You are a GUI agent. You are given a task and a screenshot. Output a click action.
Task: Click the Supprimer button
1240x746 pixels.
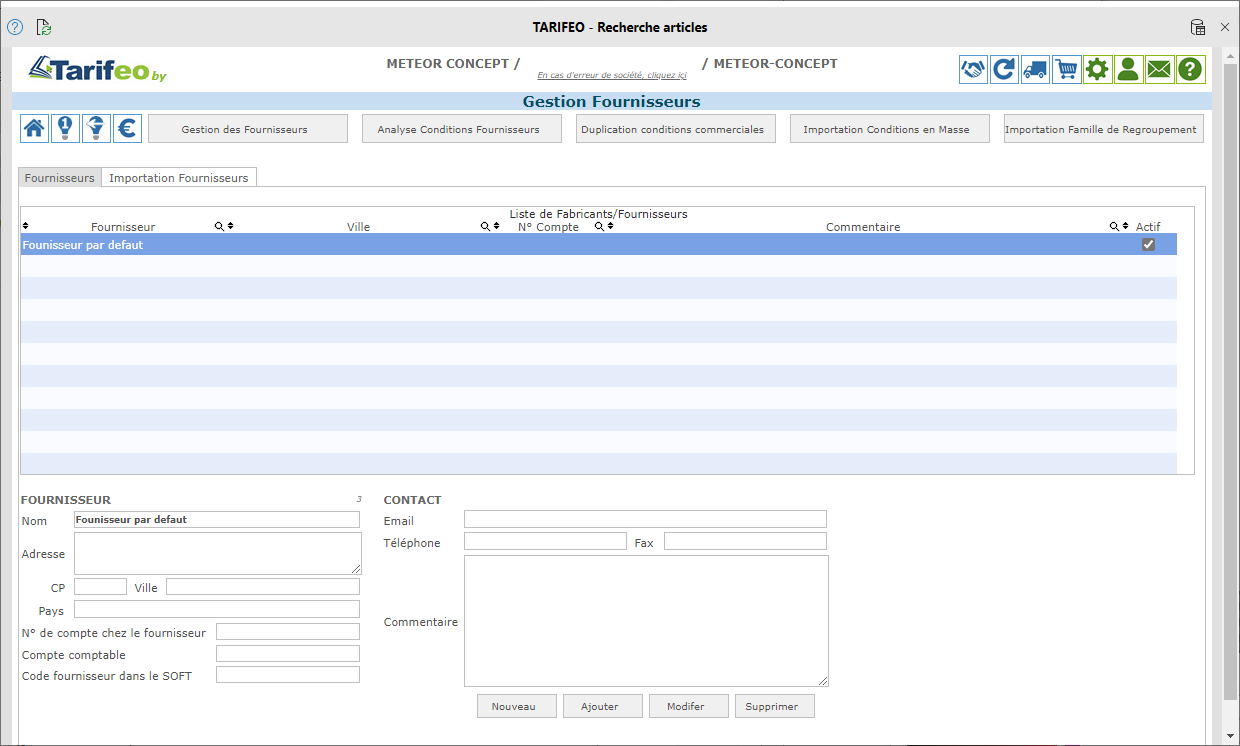pos(775,706)
